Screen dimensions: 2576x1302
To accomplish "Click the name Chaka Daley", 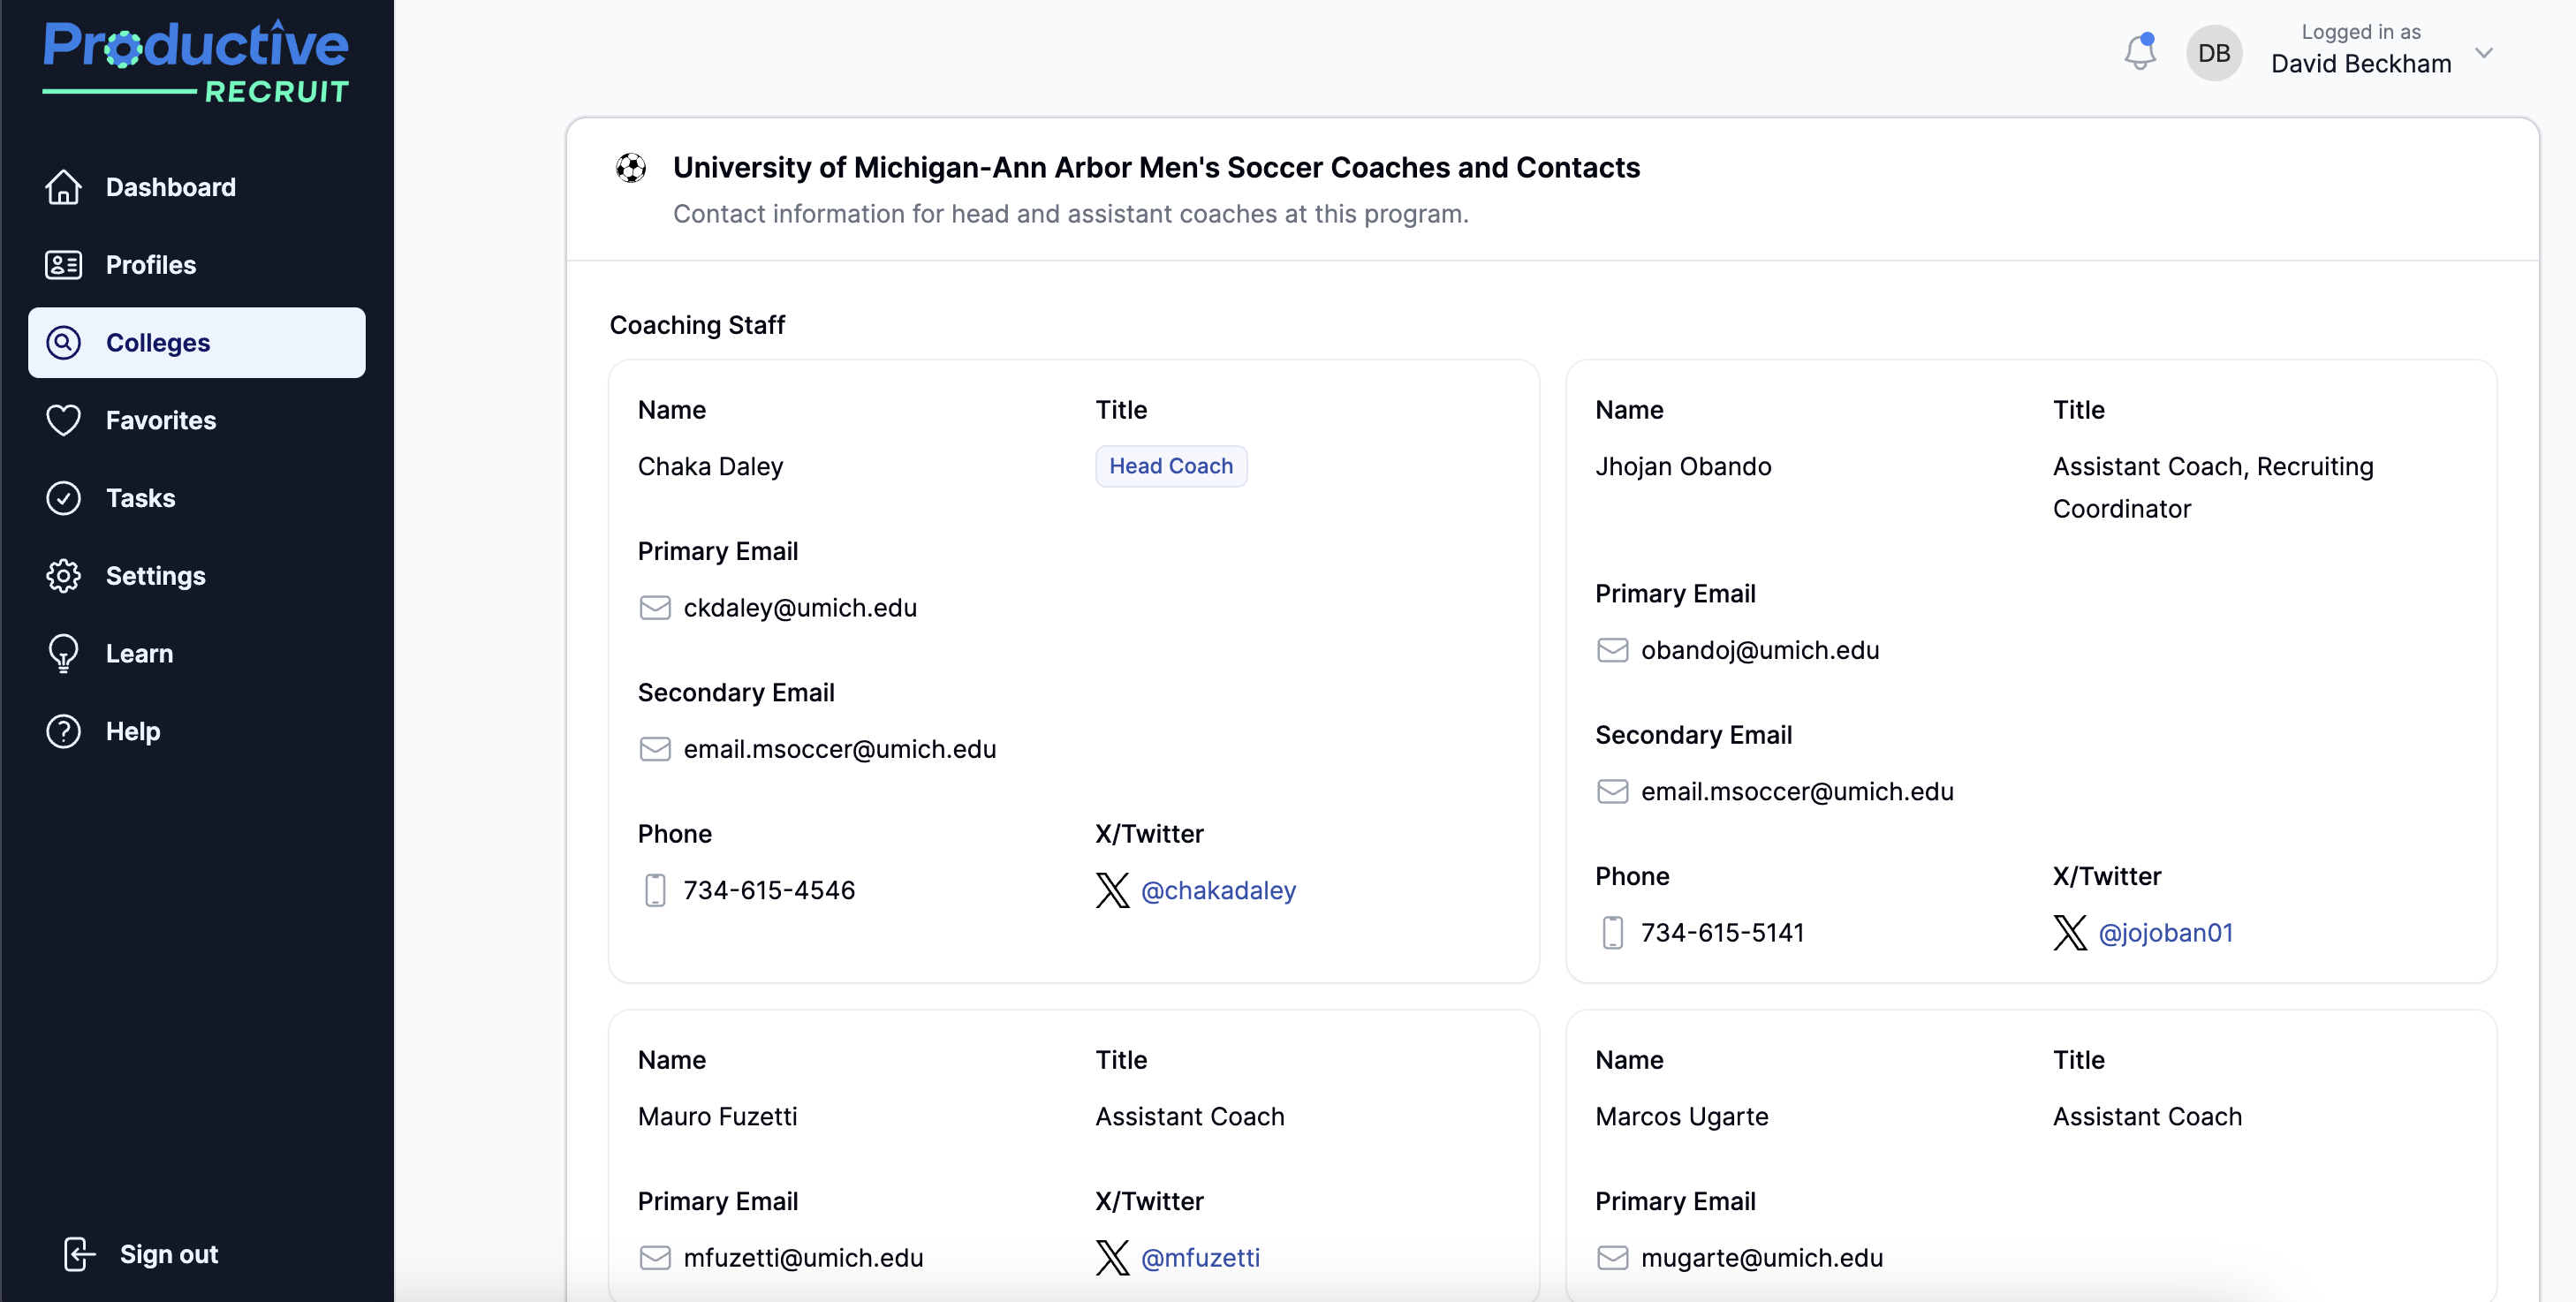I will (710, 466).
